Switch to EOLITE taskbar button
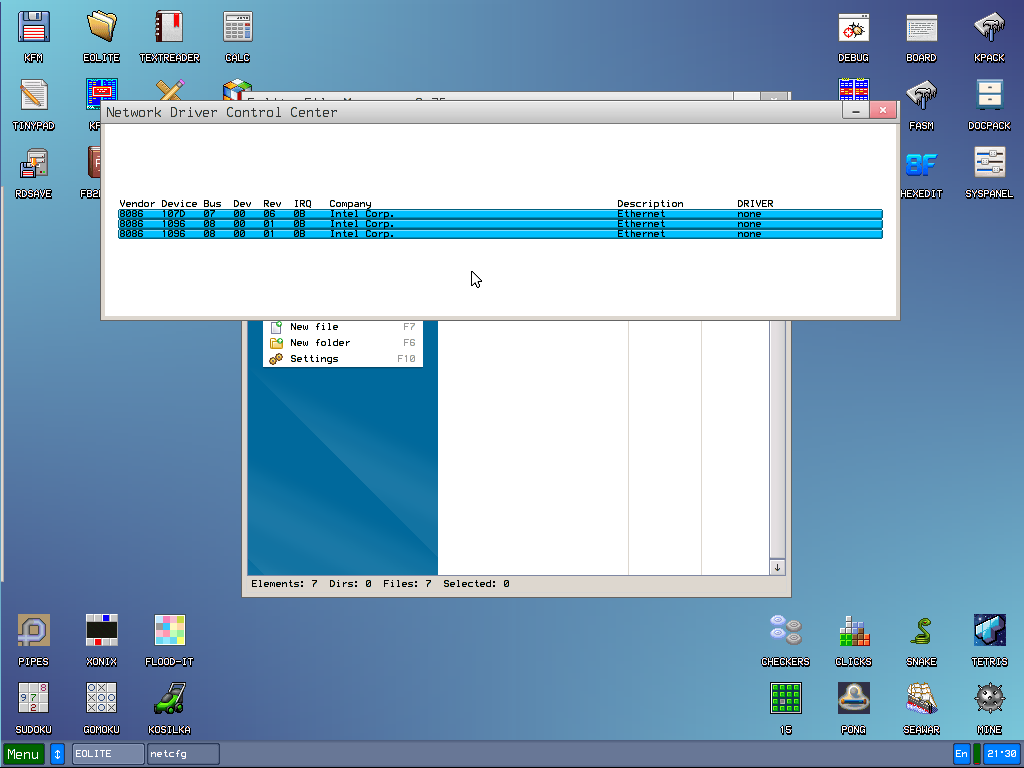 point(107,754)
